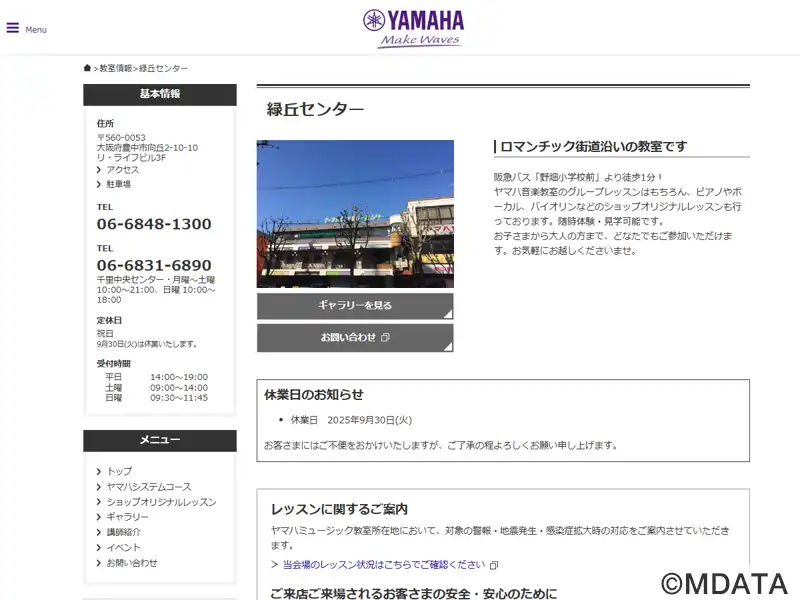Select the 定休日 label
Screen dimensions: 800x600
[x=109, y=321]
